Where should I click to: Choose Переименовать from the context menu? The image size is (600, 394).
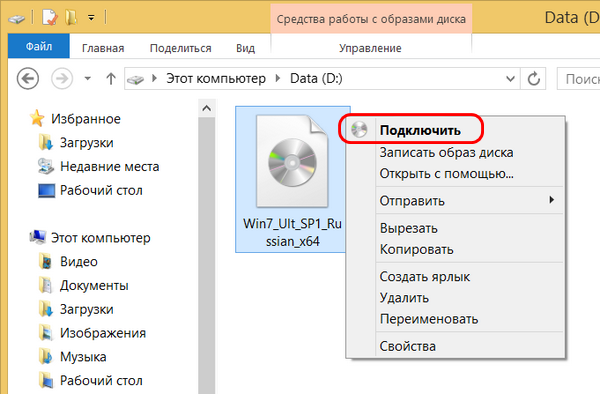pos(456,319)
